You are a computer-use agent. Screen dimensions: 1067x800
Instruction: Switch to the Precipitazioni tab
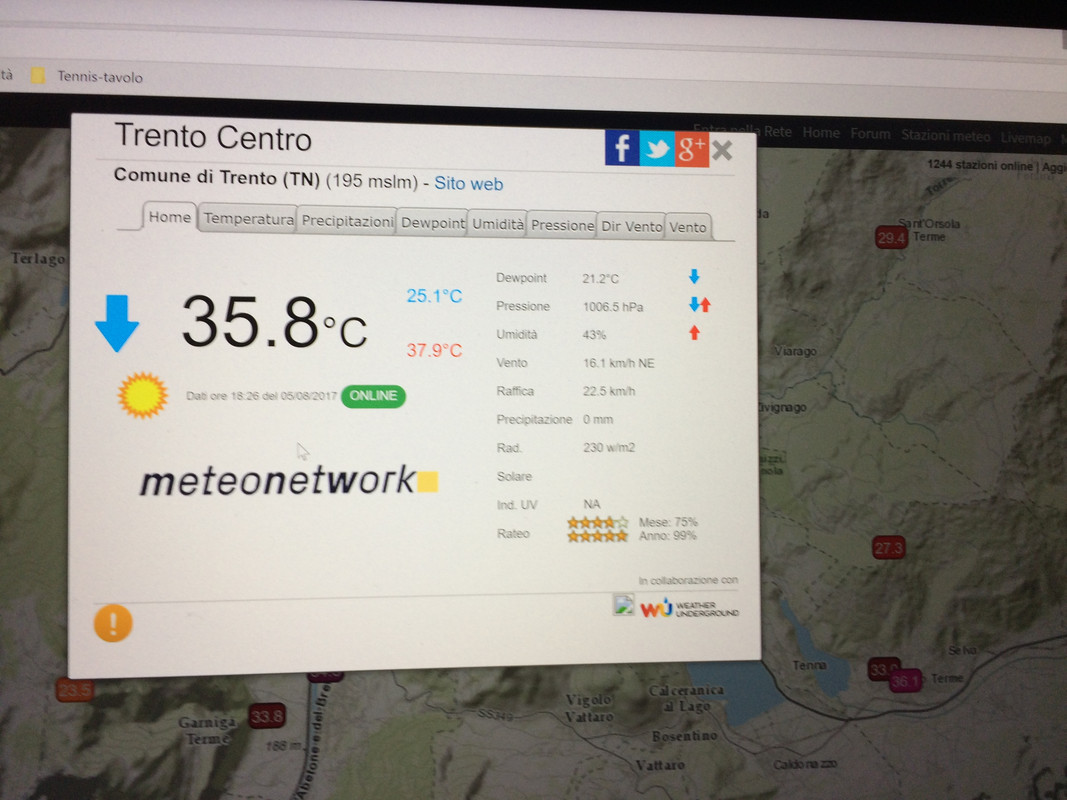[x=347, y=221]
